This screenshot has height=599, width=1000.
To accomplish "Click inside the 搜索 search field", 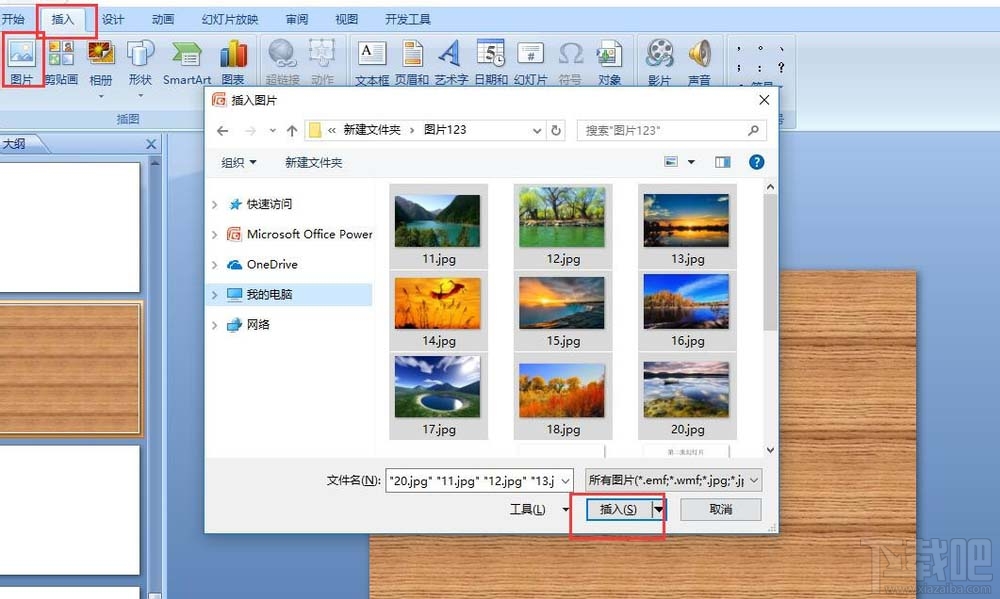I will 665,130.
